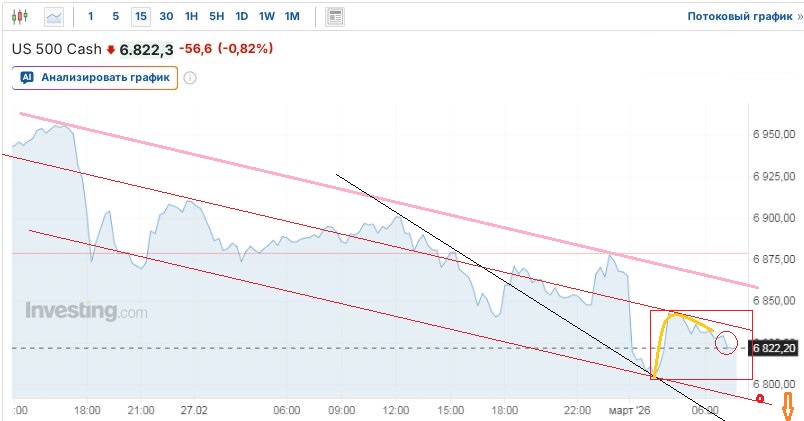Switch to the 1H timeframe
The width and height of the screenshot is (804, 421).
pos(192,16)
